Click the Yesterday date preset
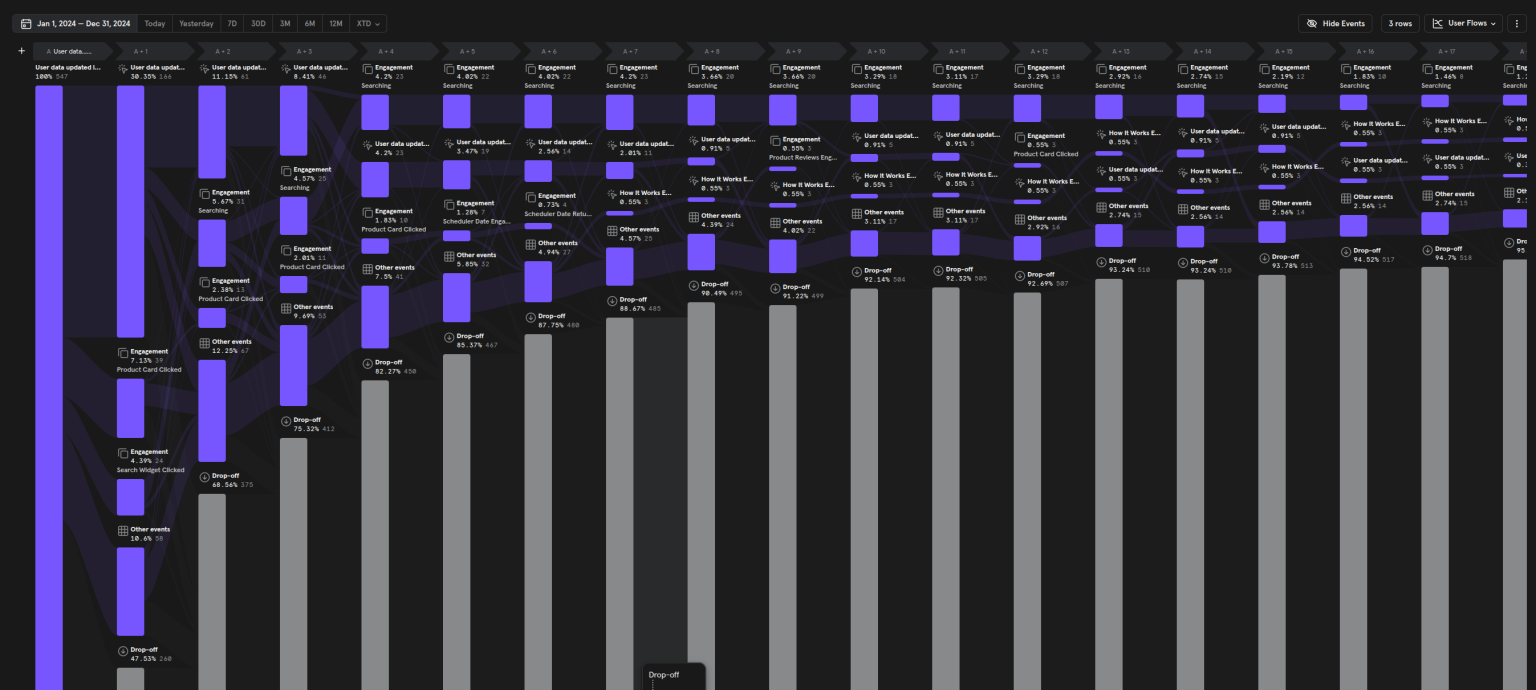The height and width of the screenshot is (690, 1536). tap(196, 23)
